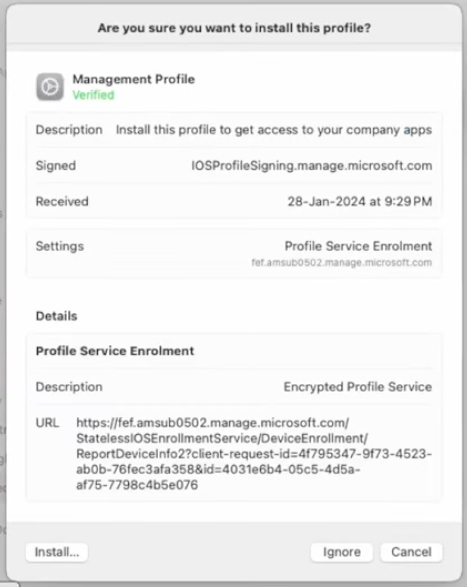Click the Settings row label
The image size is (467, 587).
point(60,246)
